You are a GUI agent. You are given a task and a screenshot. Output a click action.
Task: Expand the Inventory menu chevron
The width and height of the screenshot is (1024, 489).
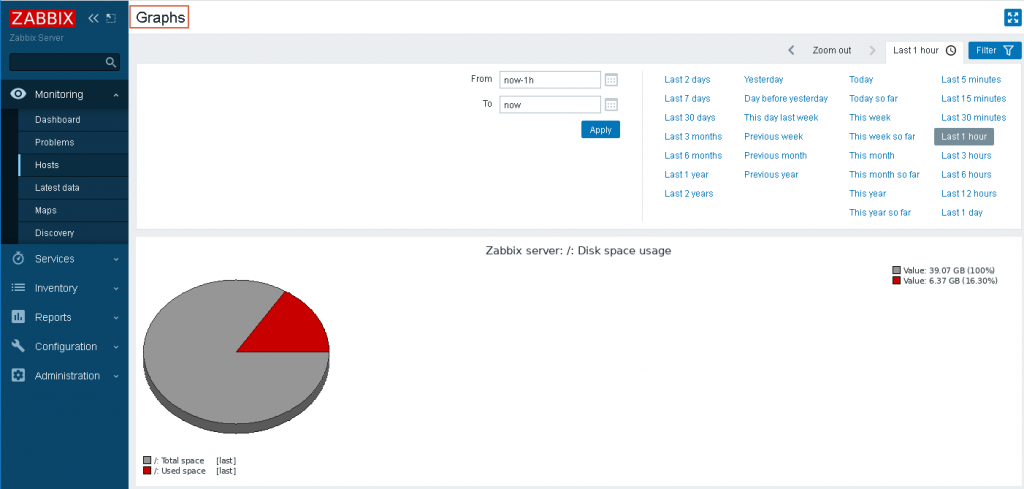click(116, 289)
